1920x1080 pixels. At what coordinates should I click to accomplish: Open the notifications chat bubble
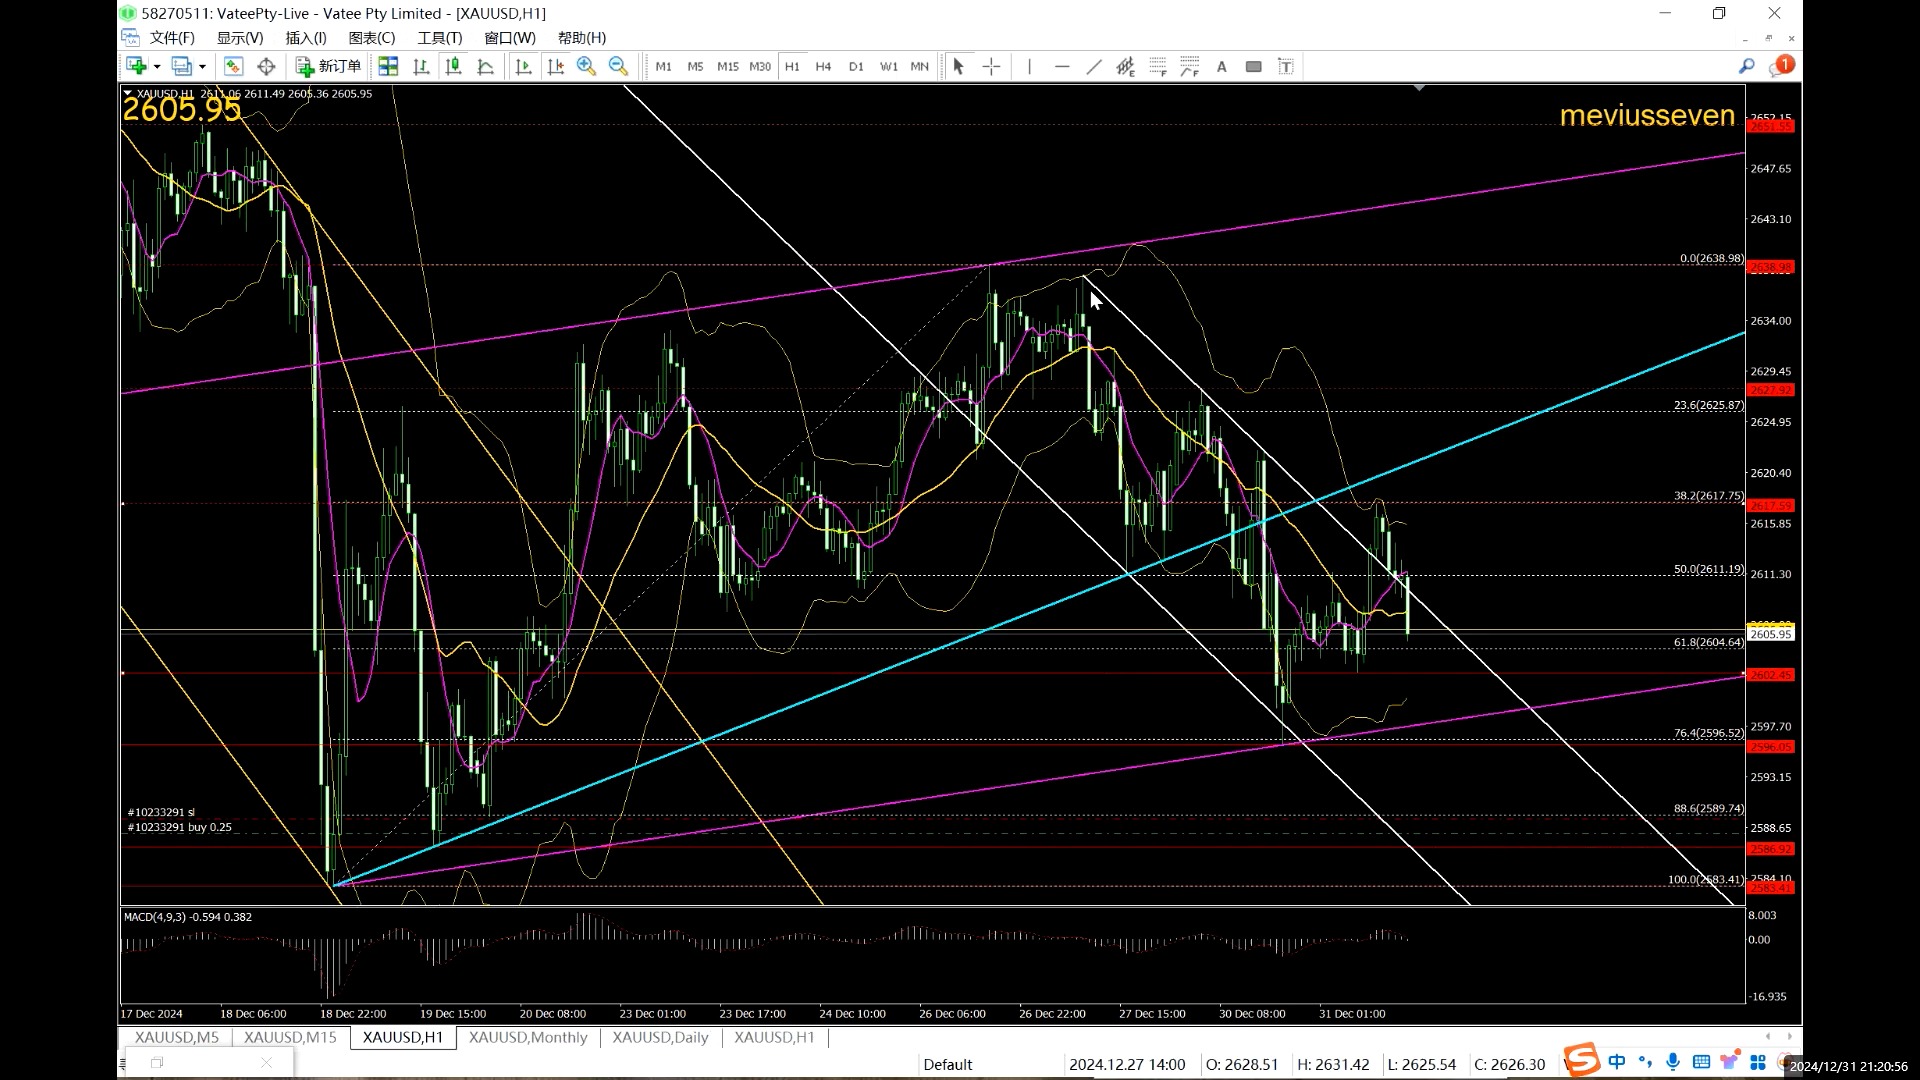pos(1781,66)
